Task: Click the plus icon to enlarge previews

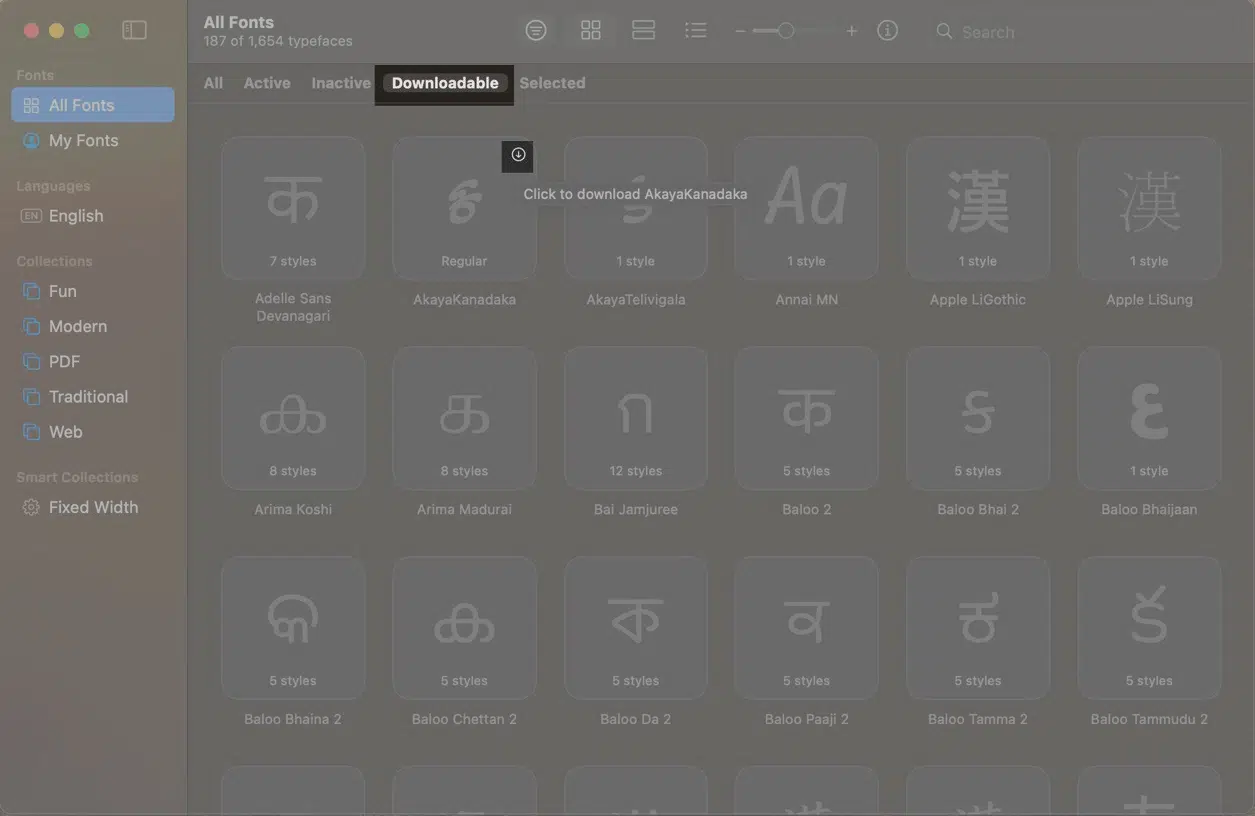Action: tap(852, 31)
